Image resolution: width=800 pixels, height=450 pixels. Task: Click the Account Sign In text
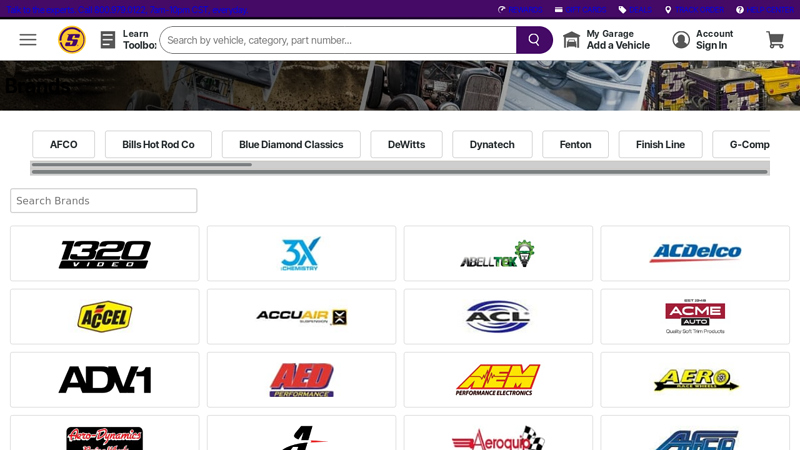pyautogui.click(x=714, y=40)
